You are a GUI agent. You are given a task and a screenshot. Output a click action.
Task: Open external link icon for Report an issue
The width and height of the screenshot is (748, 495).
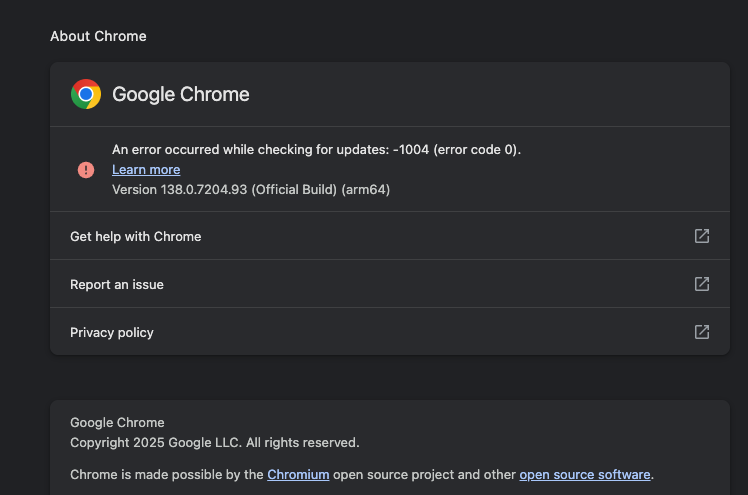point(702,284)
